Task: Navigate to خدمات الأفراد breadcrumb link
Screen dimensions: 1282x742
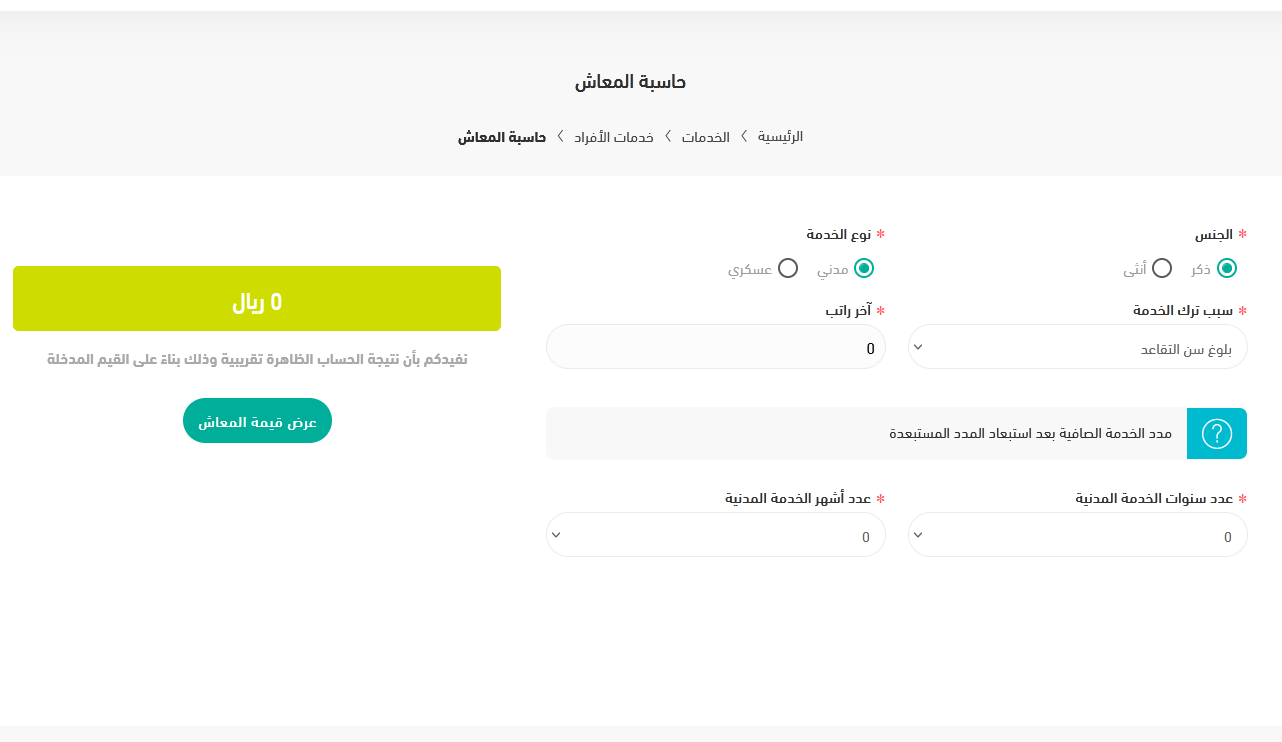Action: click(614, 136)
